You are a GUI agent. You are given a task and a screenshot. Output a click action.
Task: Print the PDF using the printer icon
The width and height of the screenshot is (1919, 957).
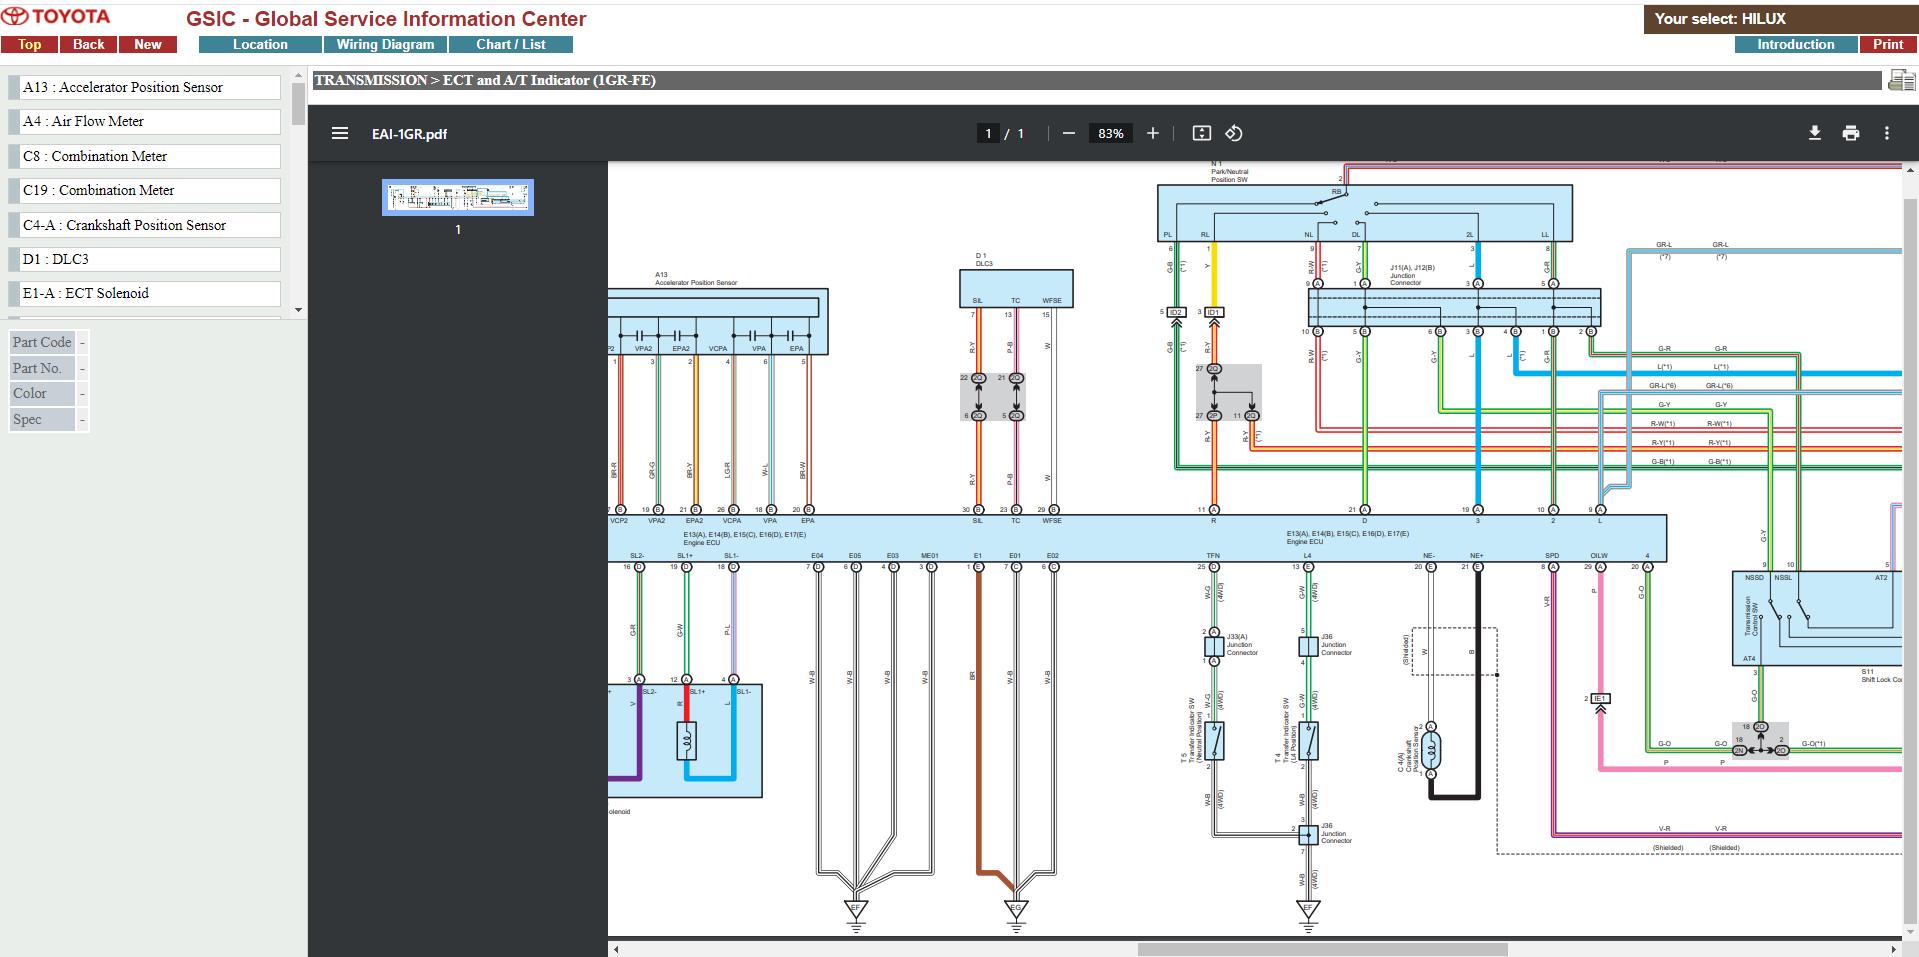[x=1851, y=133]
